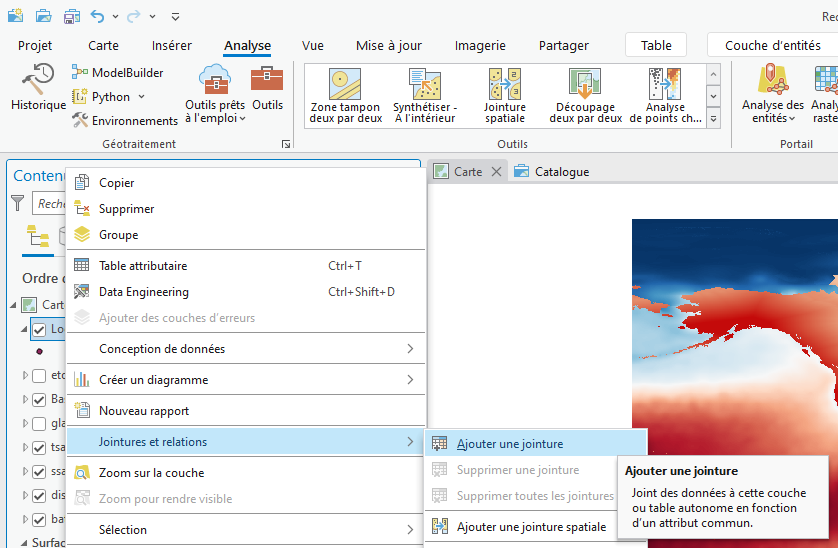Click the Save project icon

point(72,17)
